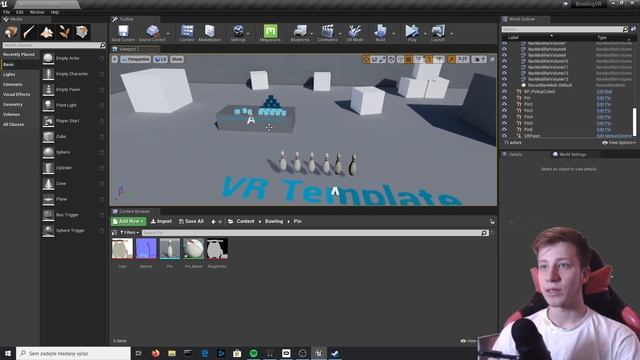Toggle visibility eye for the Pin2 actor
This screenshot has height=360, width=640.
tap(504, 104)
